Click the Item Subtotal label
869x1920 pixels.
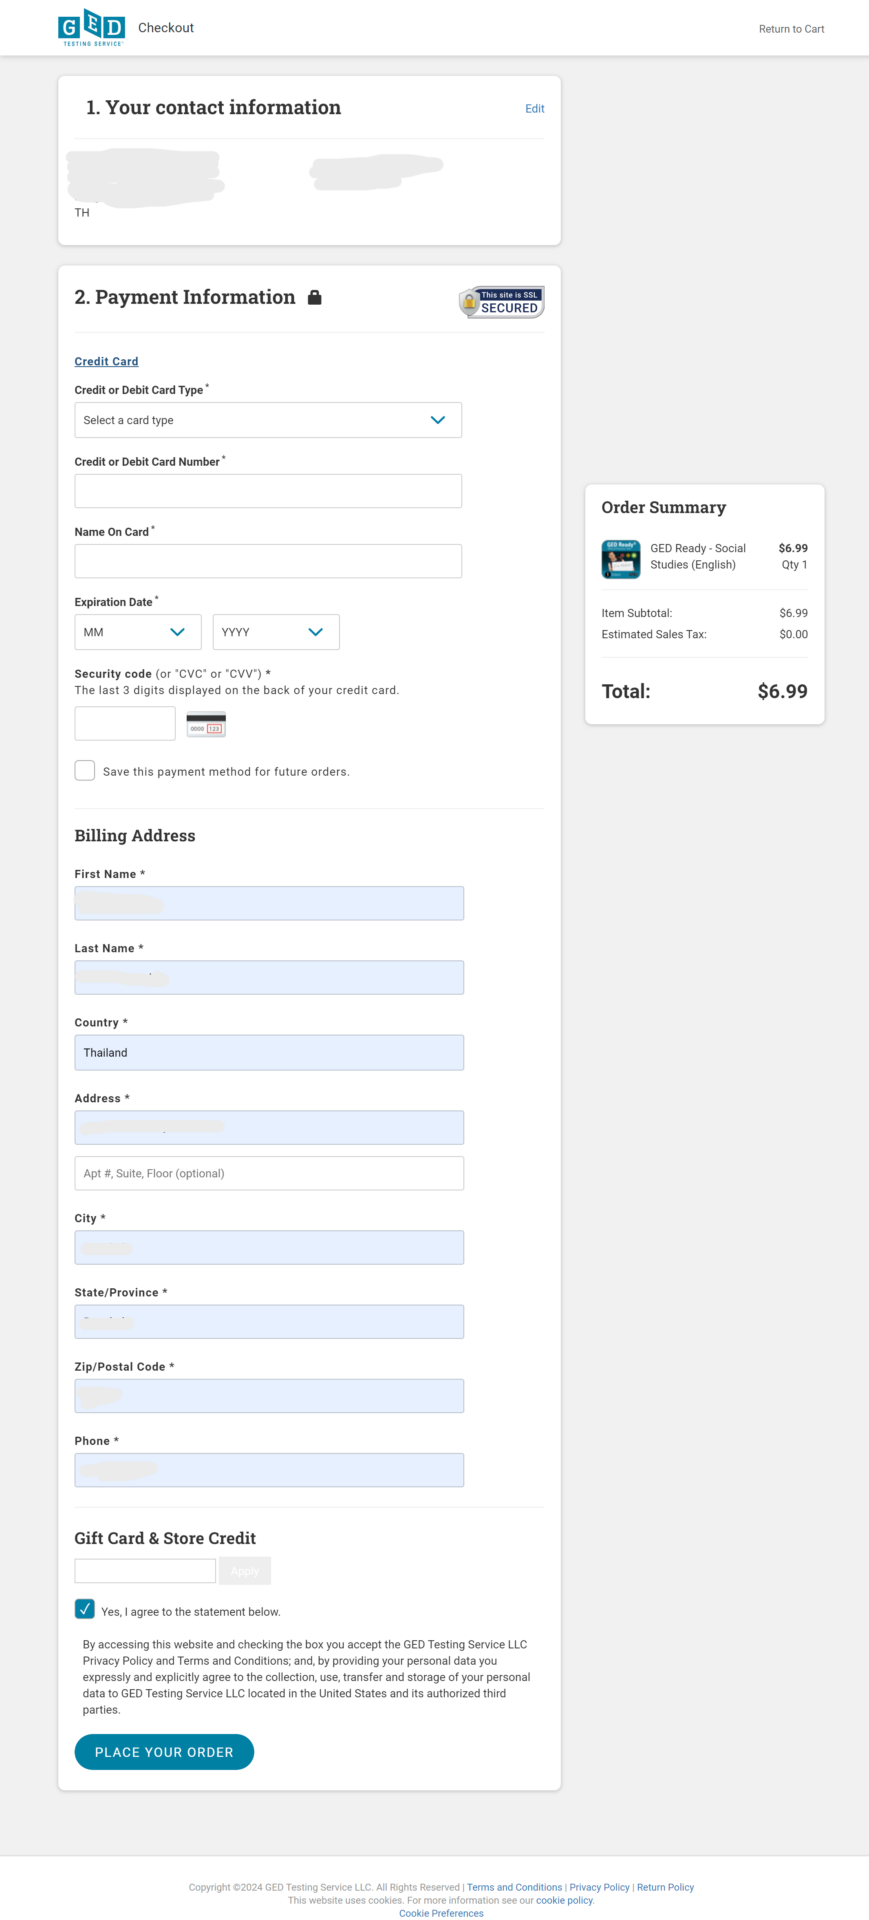[x=637, y=613]
